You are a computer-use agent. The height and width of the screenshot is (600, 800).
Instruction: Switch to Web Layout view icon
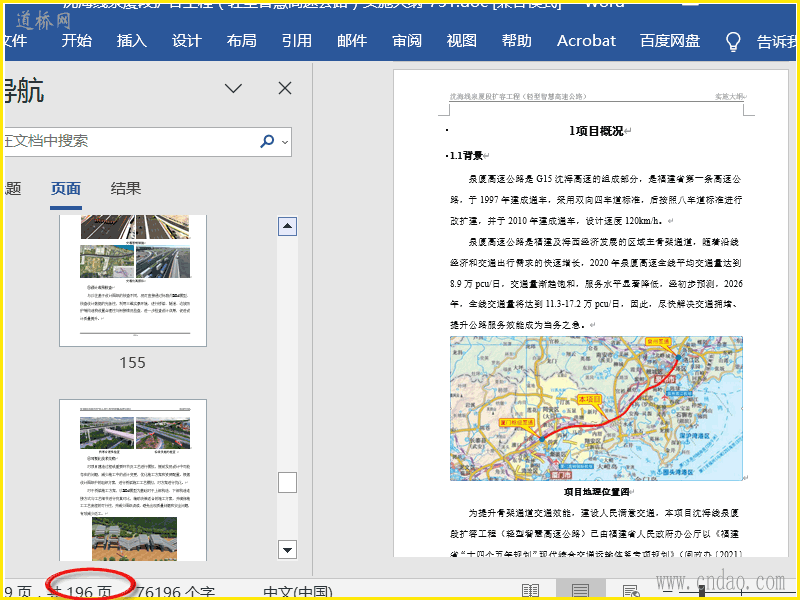(630, 591)
